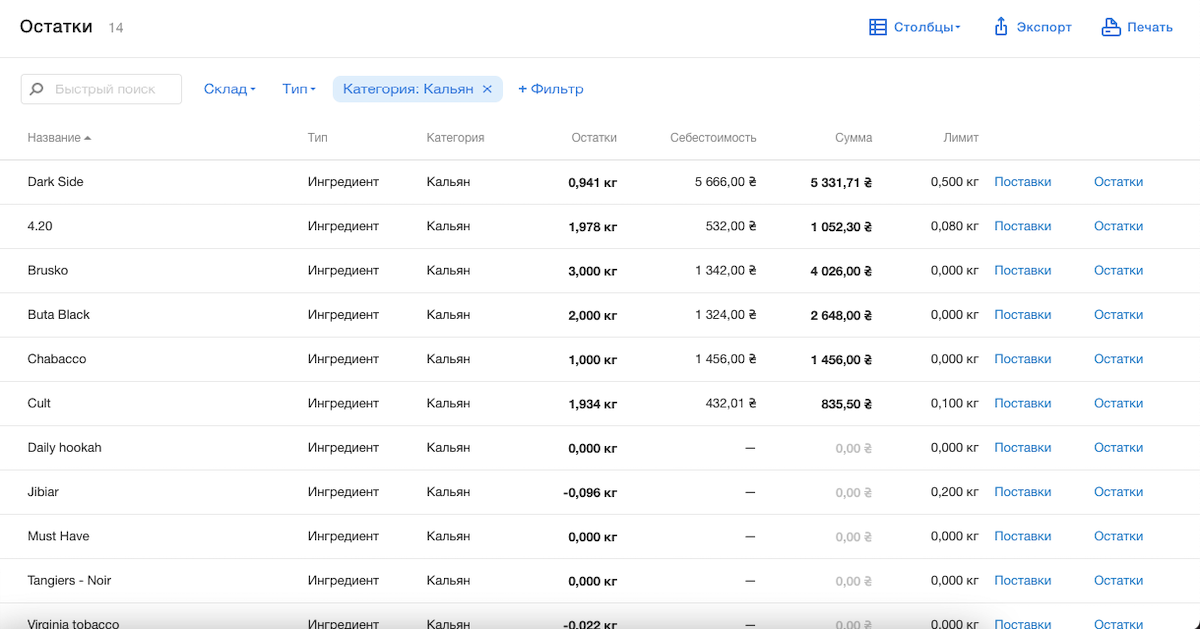Select the Must Have row name
Viewport: 1200px width, 629px height.
59,536
